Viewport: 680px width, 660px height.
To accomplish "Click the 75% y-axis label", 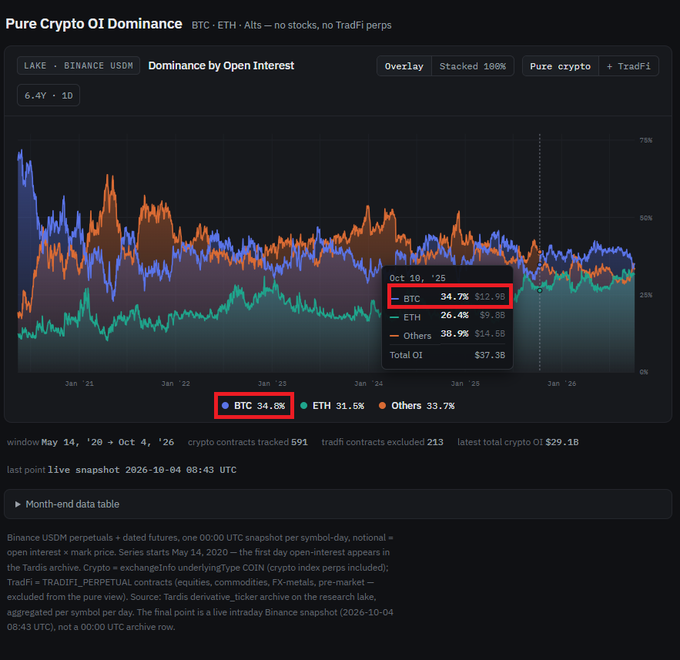I will point(645,140).
